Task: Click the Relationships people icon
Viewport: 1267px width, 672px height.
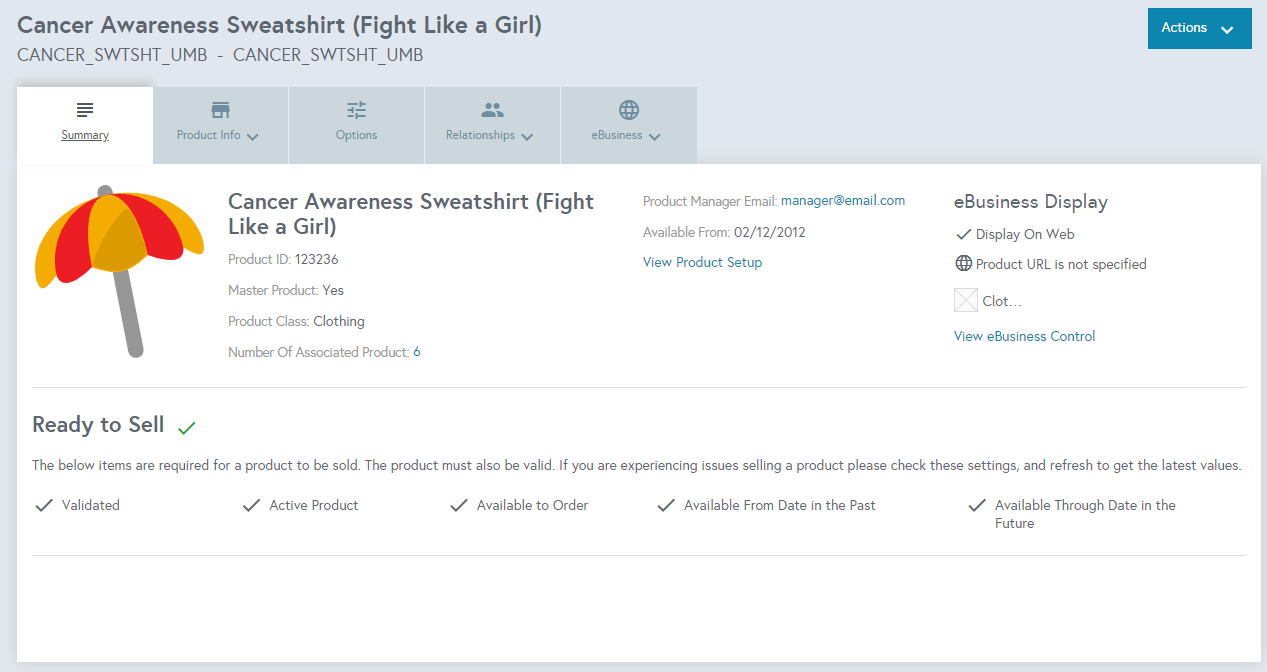Action: [492, 110]
